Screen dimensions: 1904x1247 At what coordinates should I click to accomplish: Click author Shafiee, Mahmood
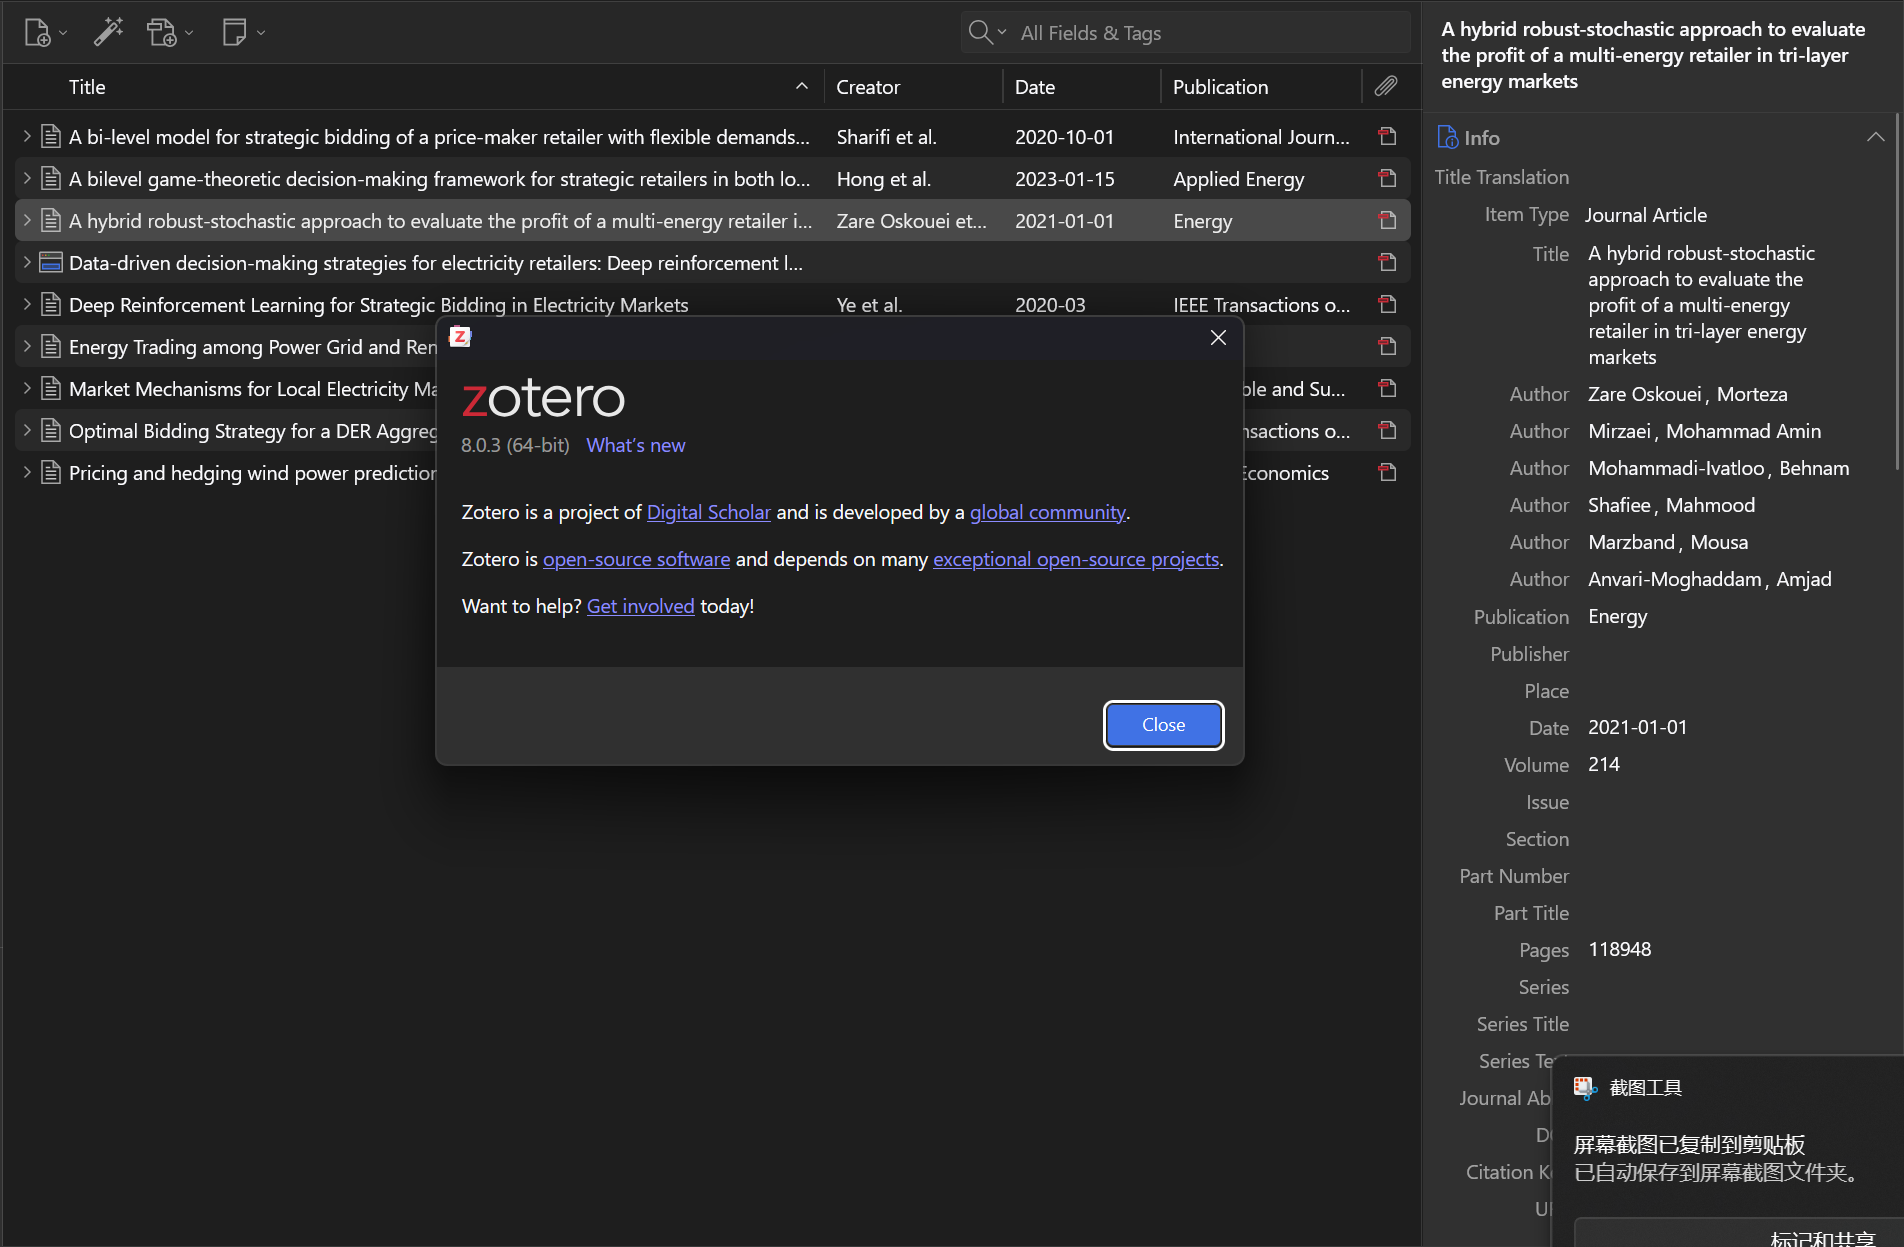pyautogui.click(x=1672, y=505)
